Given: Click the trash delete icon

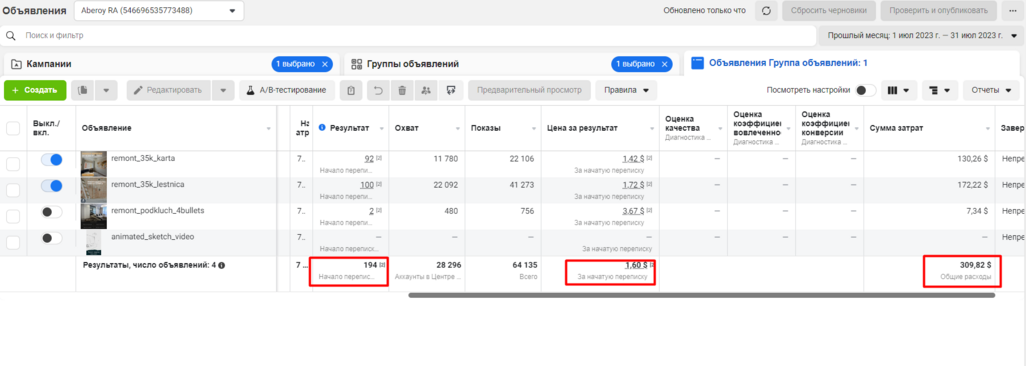Looking at the screenshot, I should pyautogui.click(x=402, y=90).
